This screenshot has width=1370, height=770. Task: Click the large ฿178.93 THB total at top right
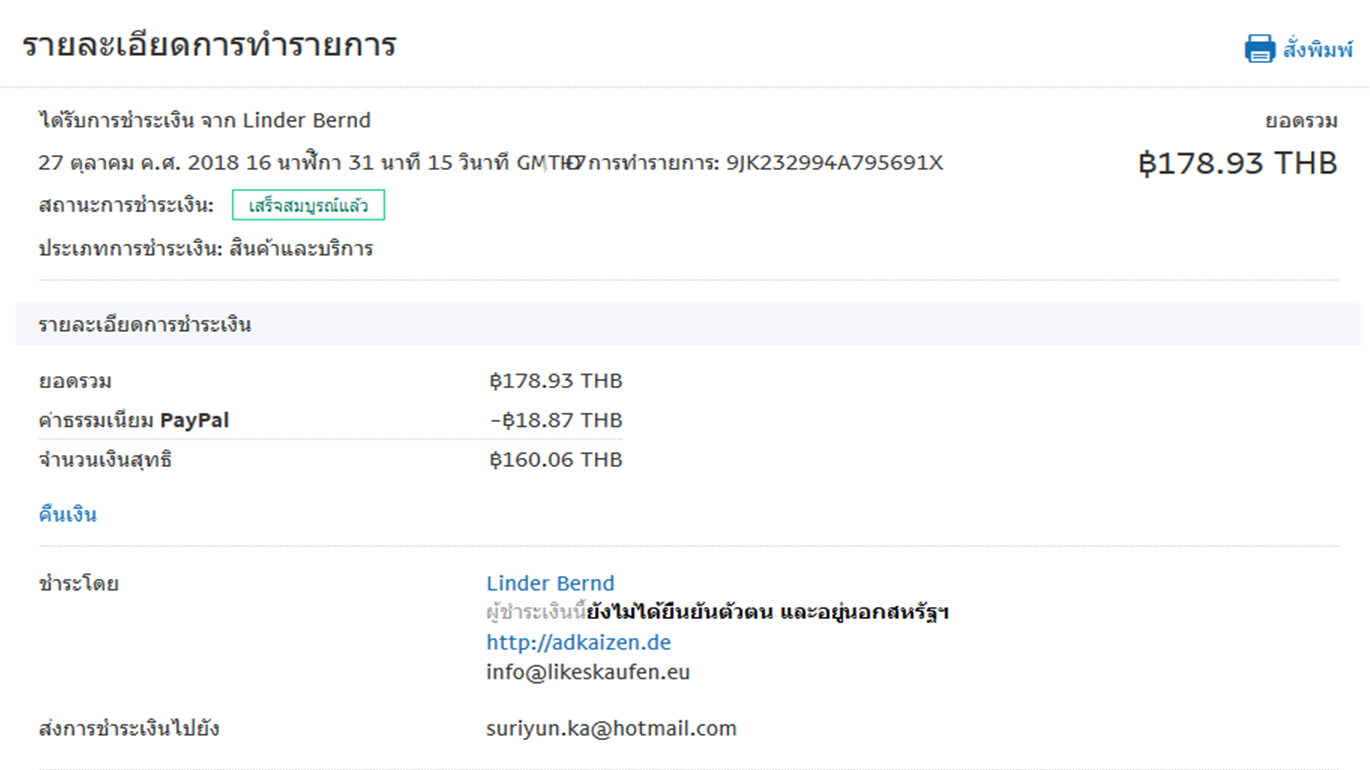(x=1237, y=163)
